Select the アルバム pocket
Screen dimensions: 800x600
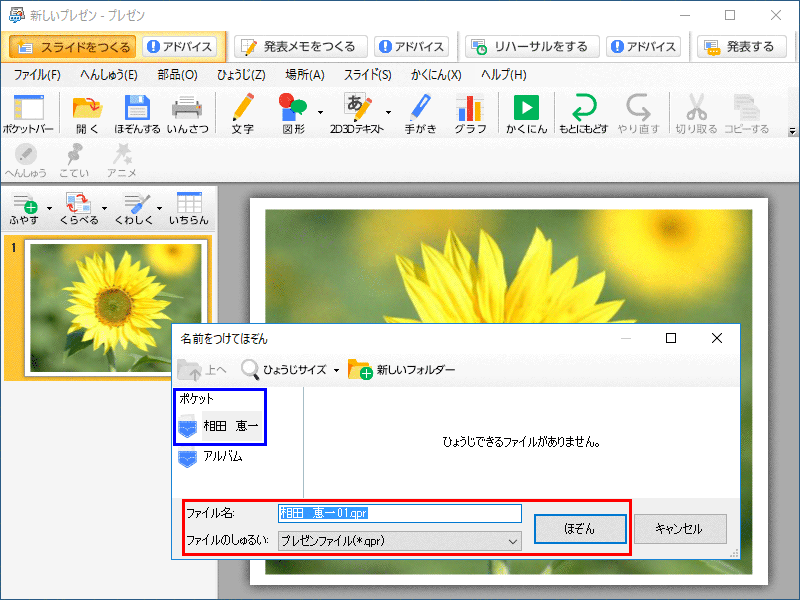pos(210,457)
